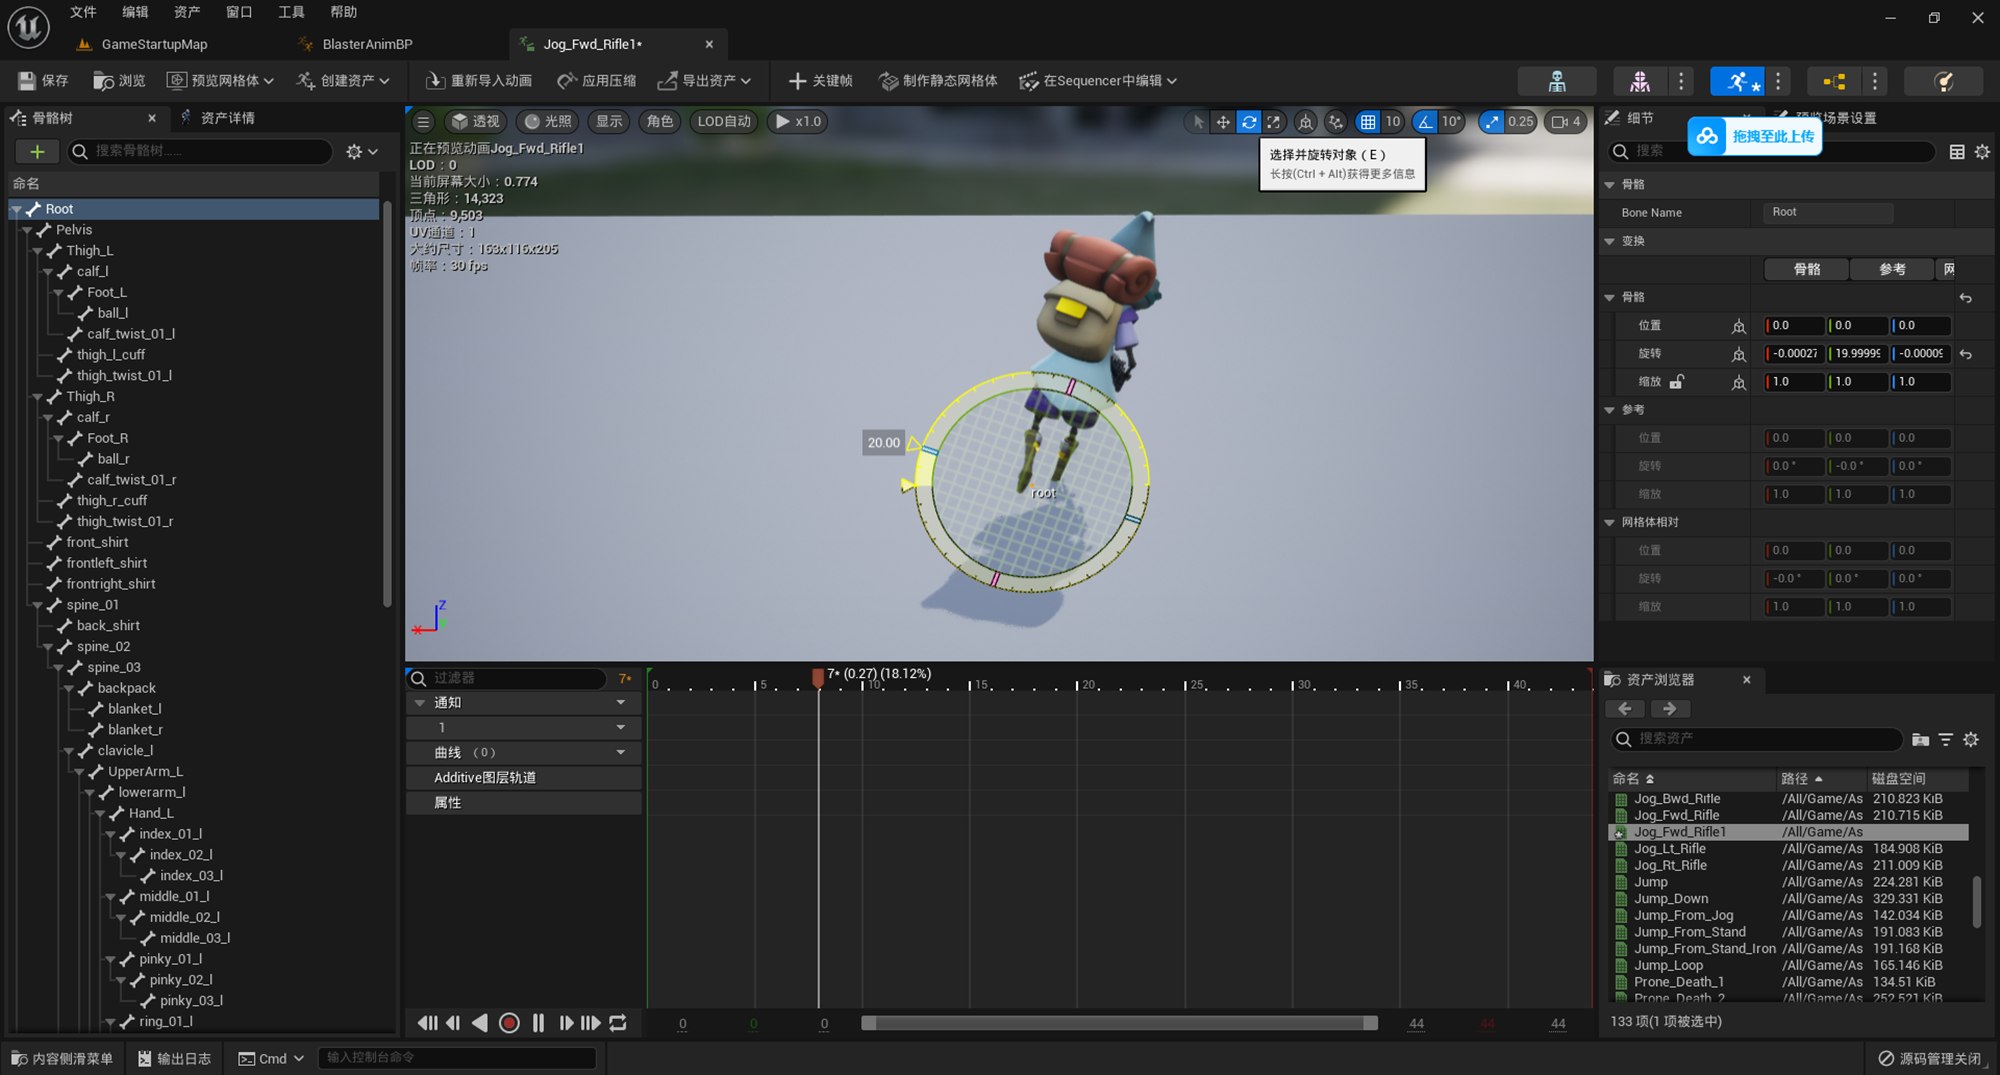Switch to 资产详情 asset details tab
2000x1075 pixels.
(227, 118)
